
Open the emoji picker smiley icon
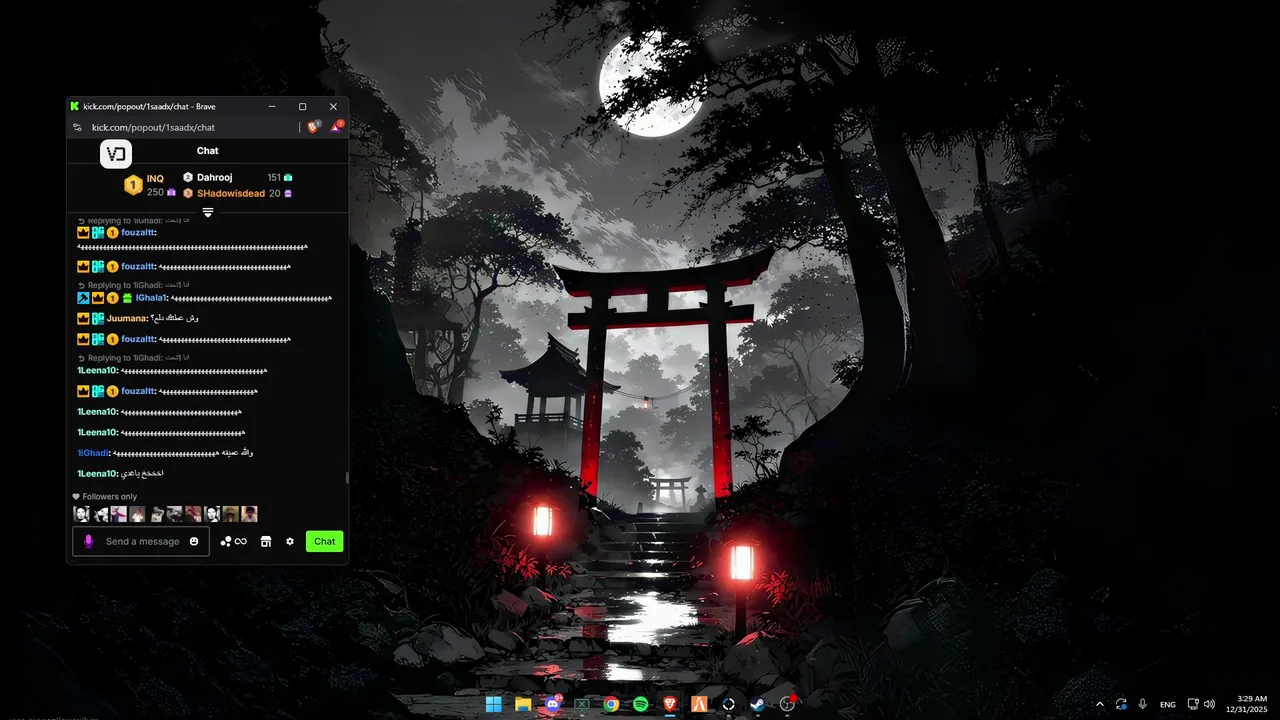[194, 541]
